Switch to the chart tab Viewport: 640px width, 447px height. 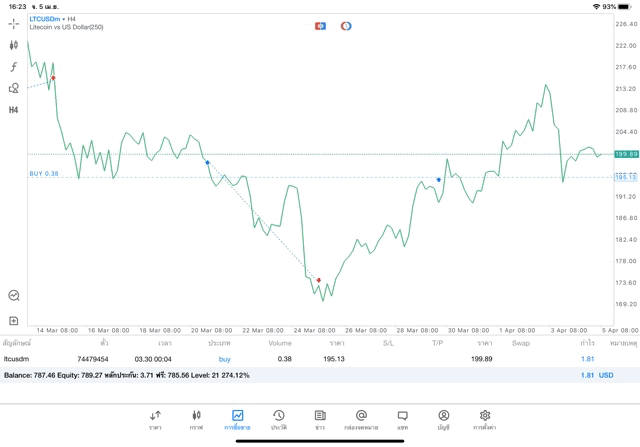196,420
